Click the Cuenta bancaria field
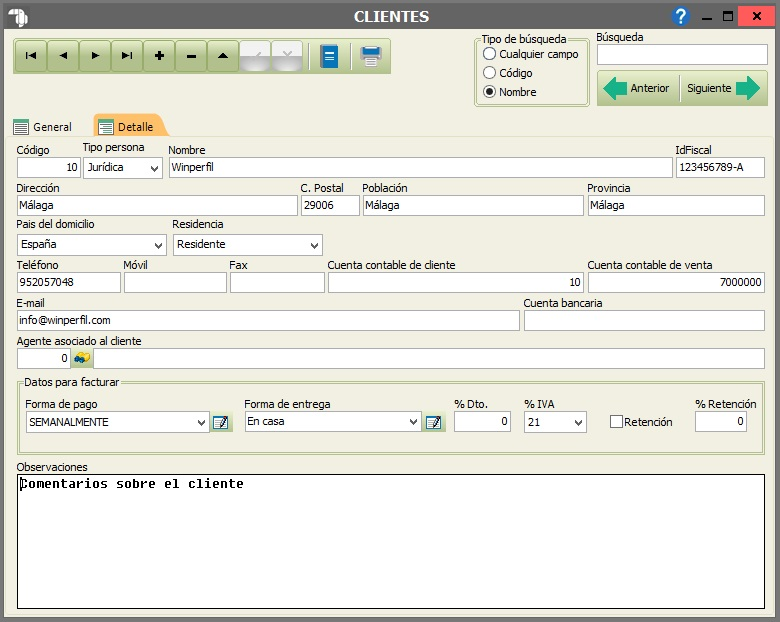 coord(644,320)
